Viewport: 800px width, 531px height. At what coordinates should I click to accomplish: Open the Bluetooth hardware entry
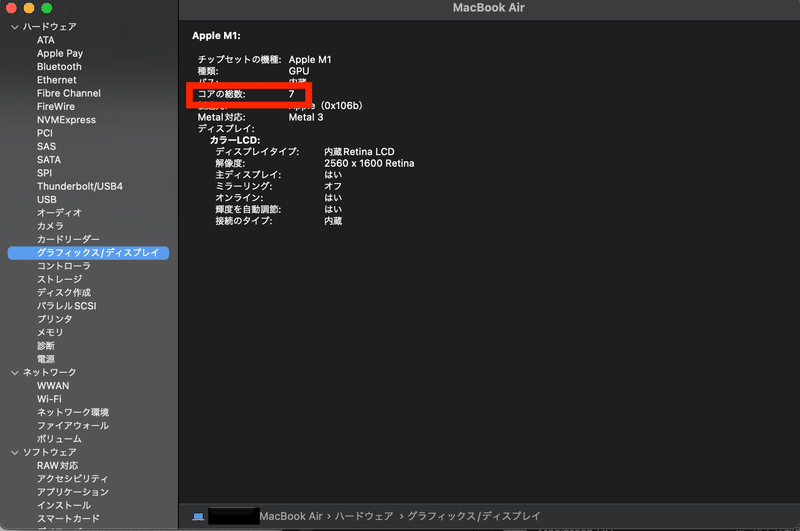pyautogui.click(x=59, y=66)
